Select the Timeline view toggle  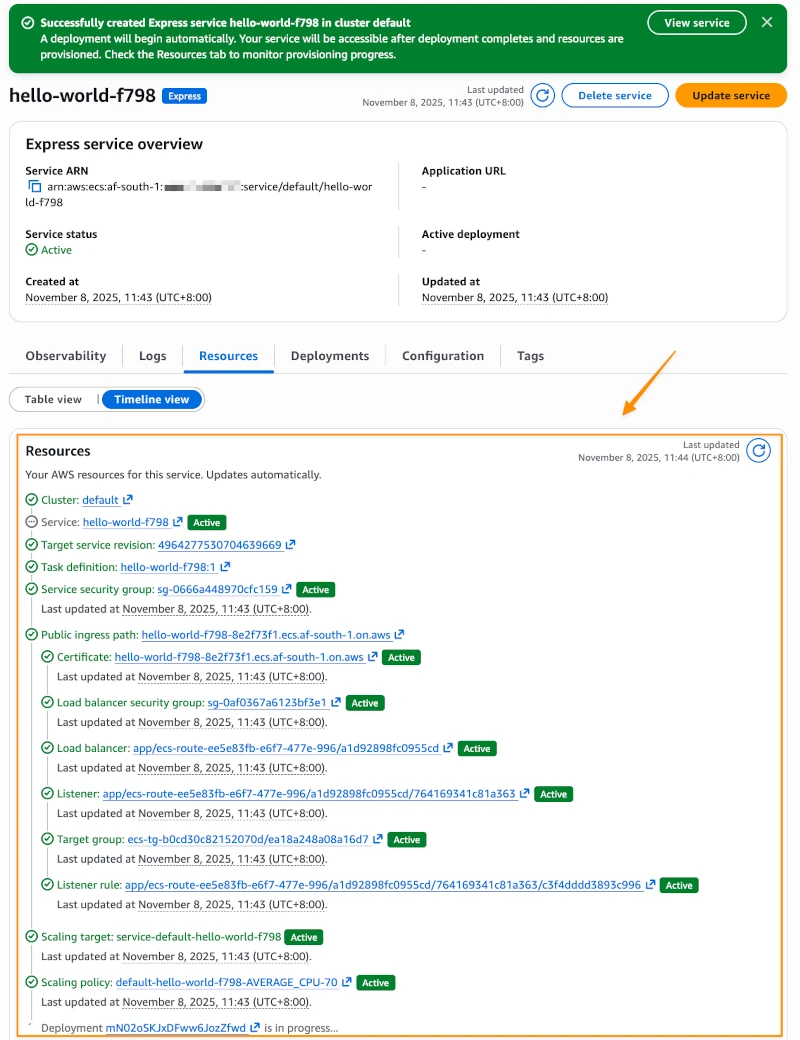[152, 399]
